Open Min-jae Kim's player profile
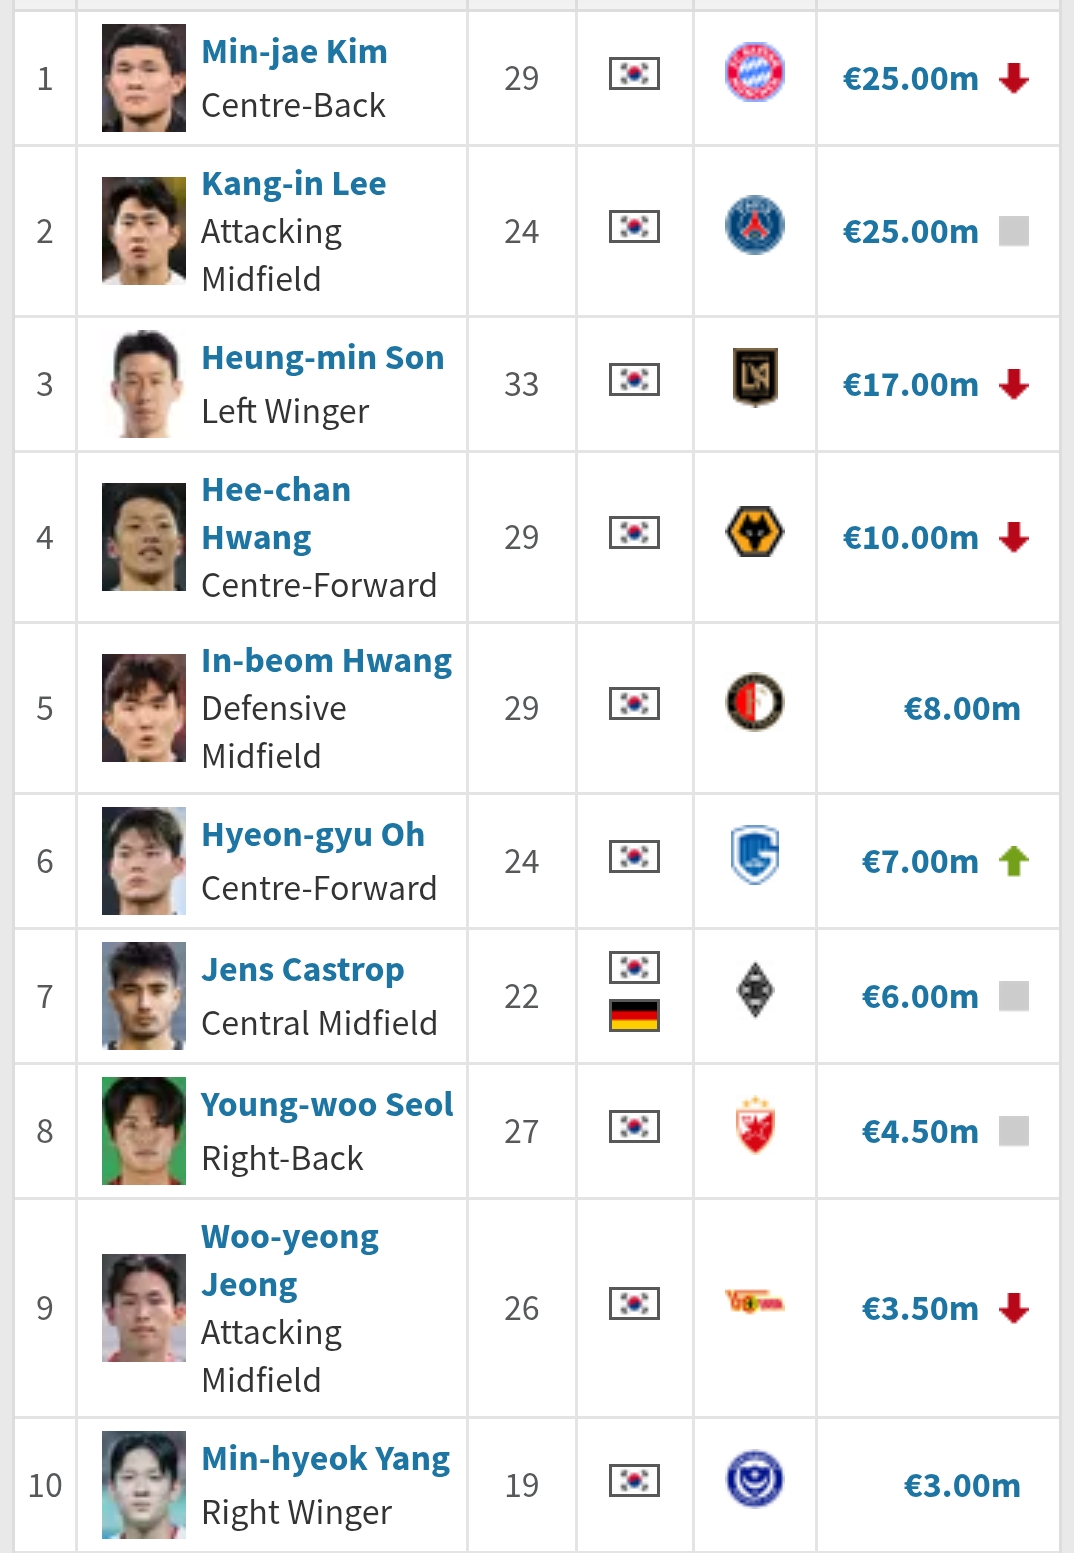 pyautogui.click(x=294, y=52)
